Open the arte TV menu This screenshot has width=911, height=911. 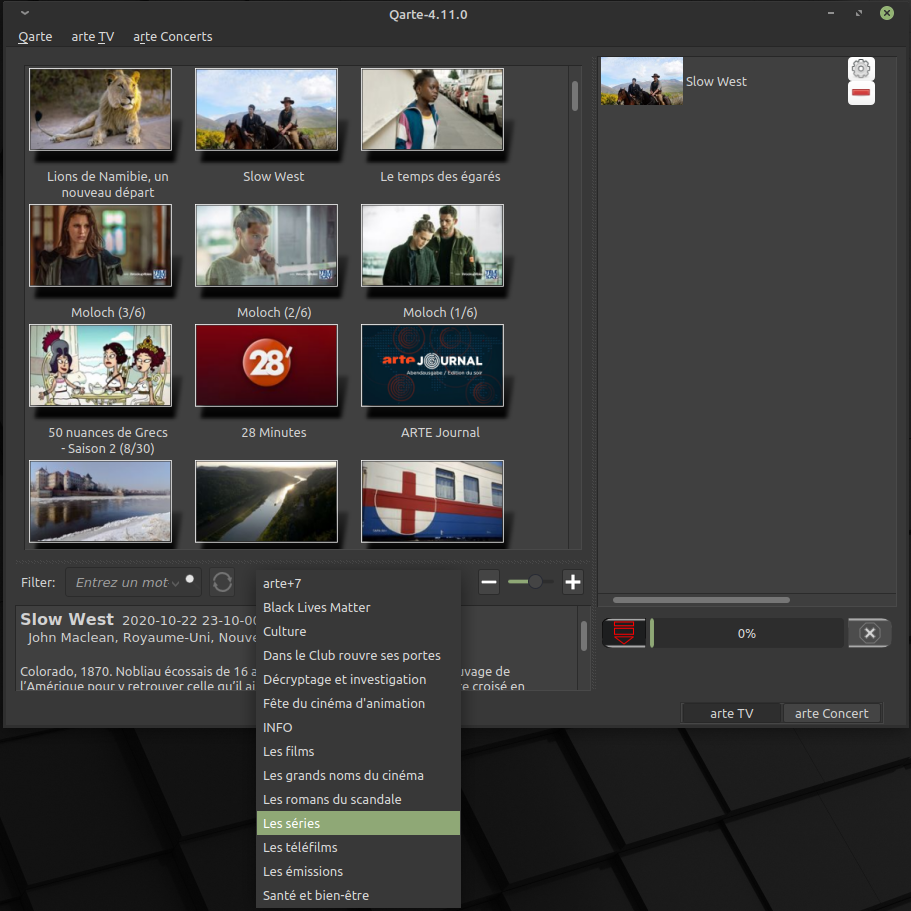pyautogui.click(x=92, y=37)
